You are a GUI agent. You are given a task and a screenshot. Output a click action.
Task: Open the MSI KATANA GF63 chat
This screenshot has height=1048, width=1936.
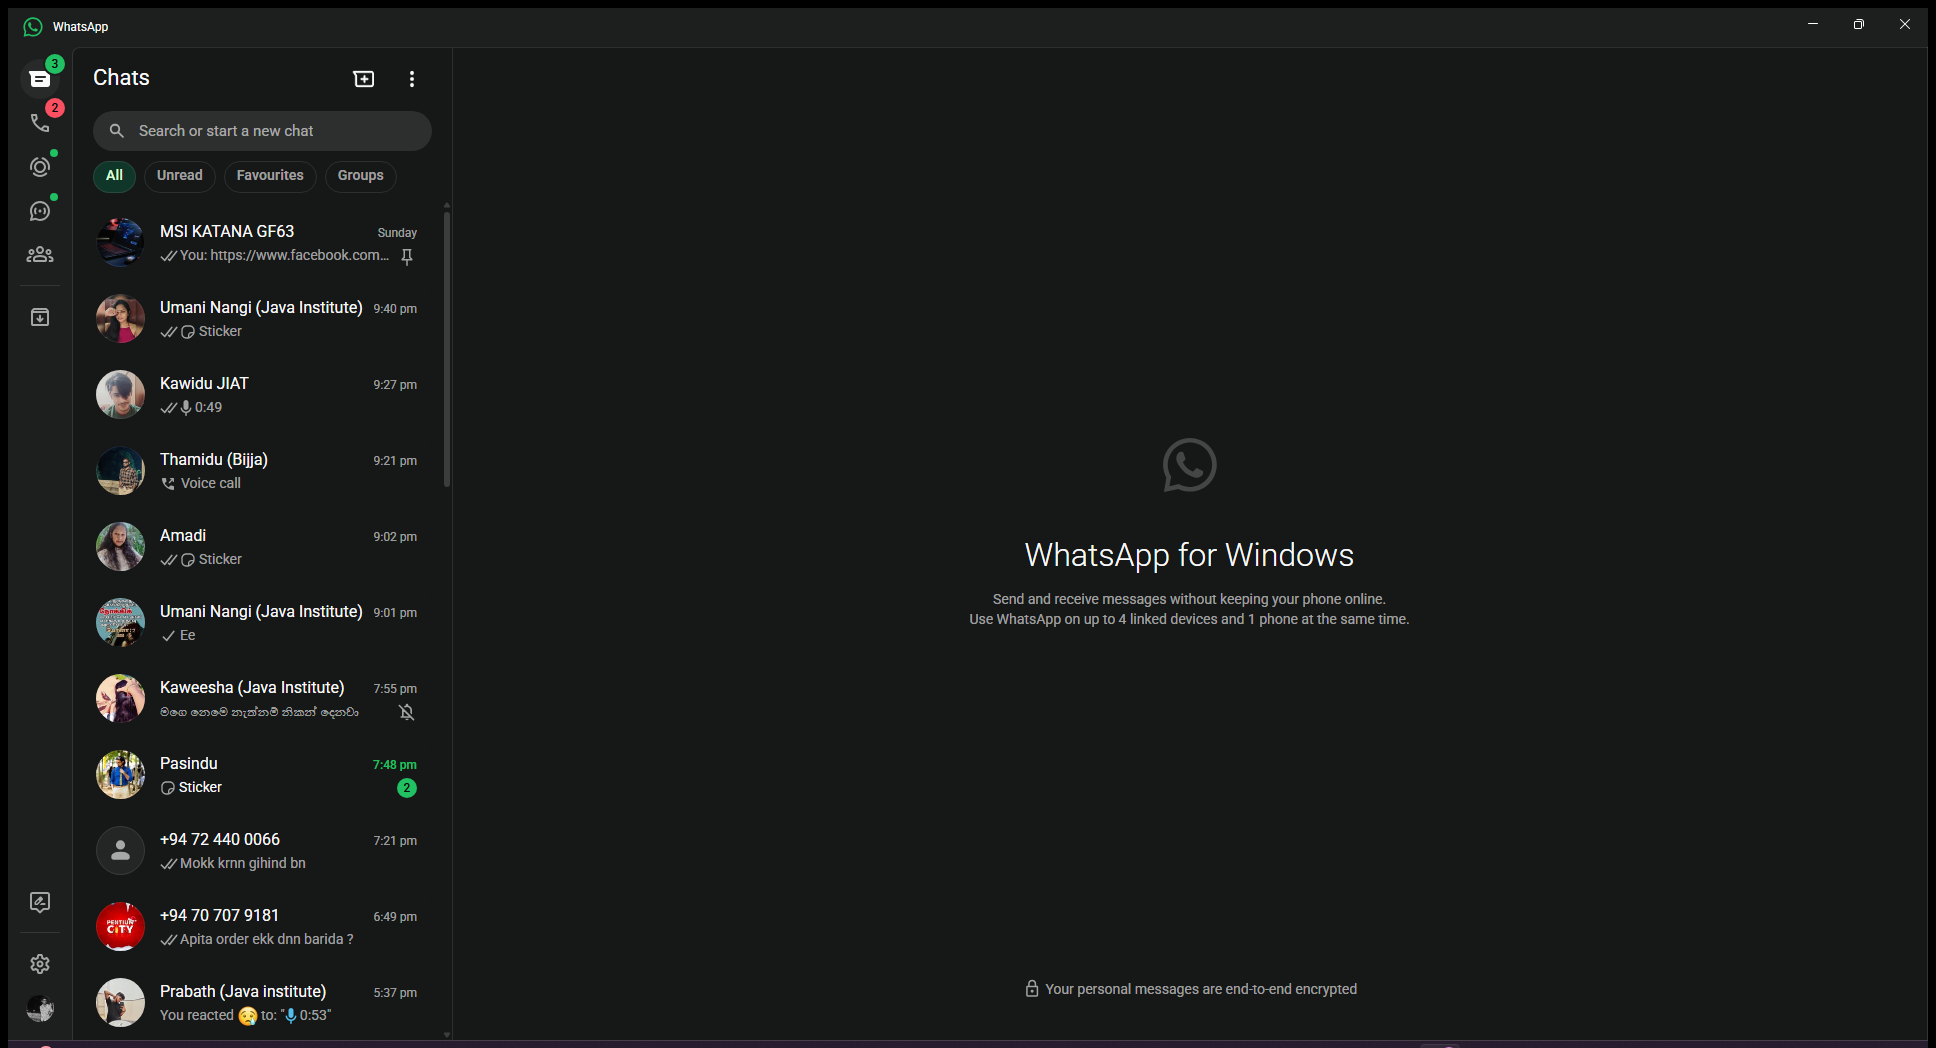260,243
